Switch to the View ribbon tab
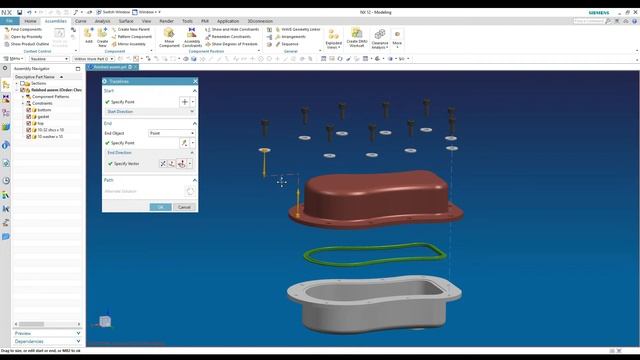The height and width of the screenshot is (360, 640). coord(146,21)
